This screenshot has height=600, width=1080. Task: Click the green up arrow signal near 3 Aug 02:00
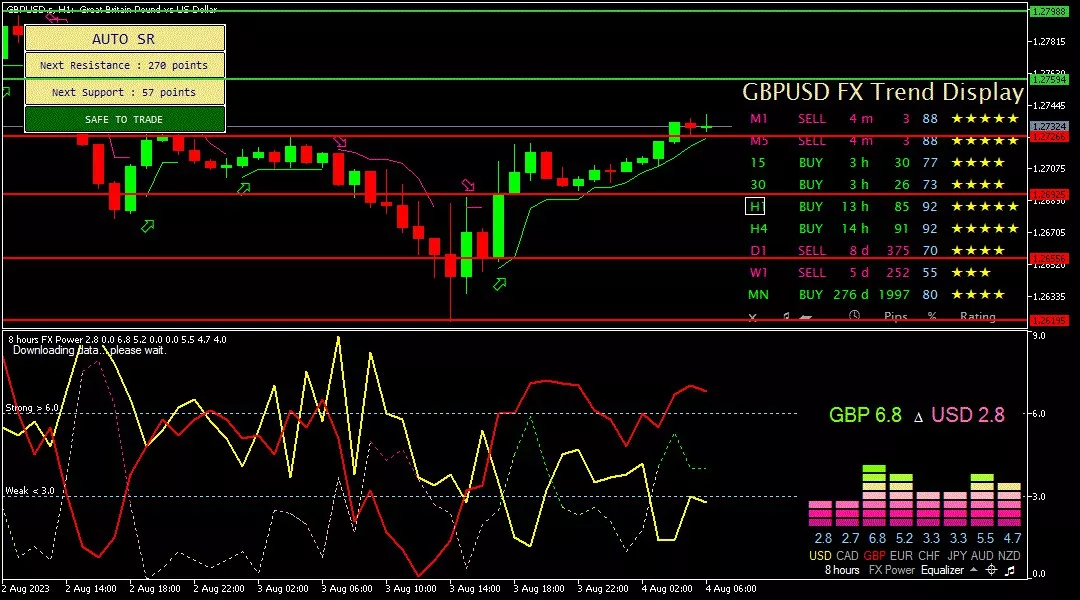tap(243, 188)
